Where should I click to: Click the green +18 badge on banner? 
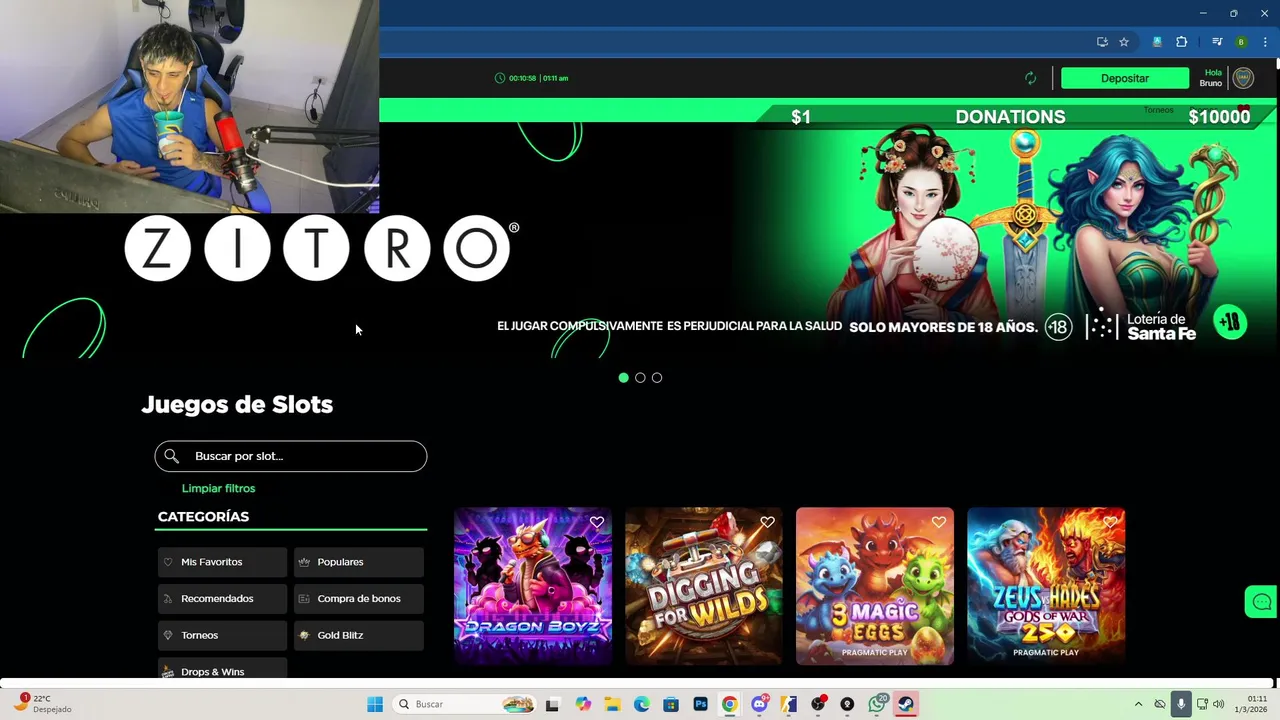[x=1230, y=322]
